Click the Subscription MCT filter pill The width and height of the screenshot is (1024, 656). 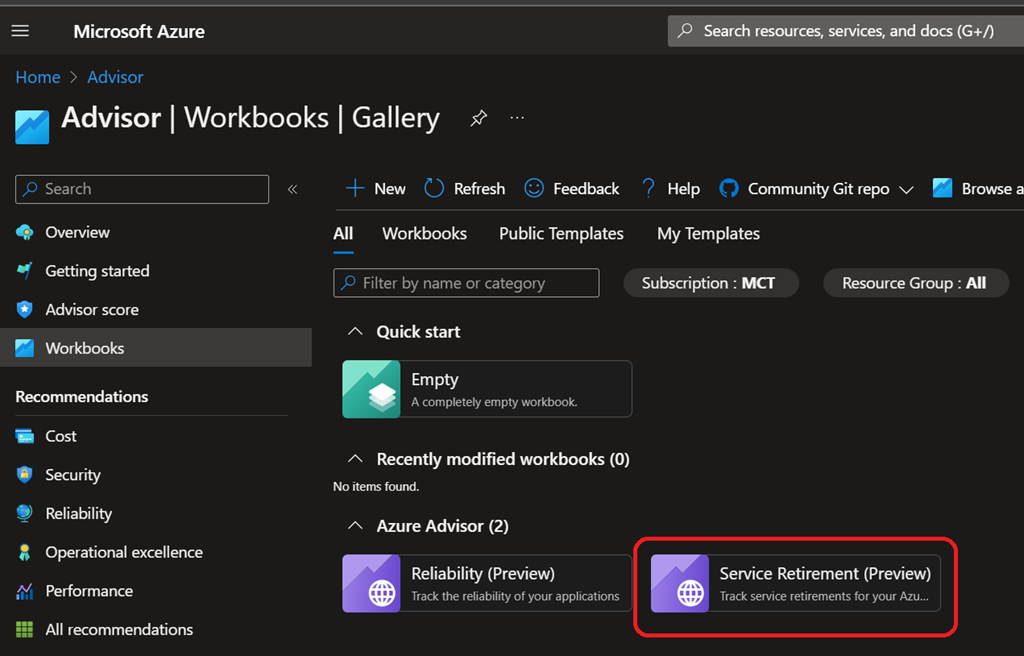(x=709, y=283)
